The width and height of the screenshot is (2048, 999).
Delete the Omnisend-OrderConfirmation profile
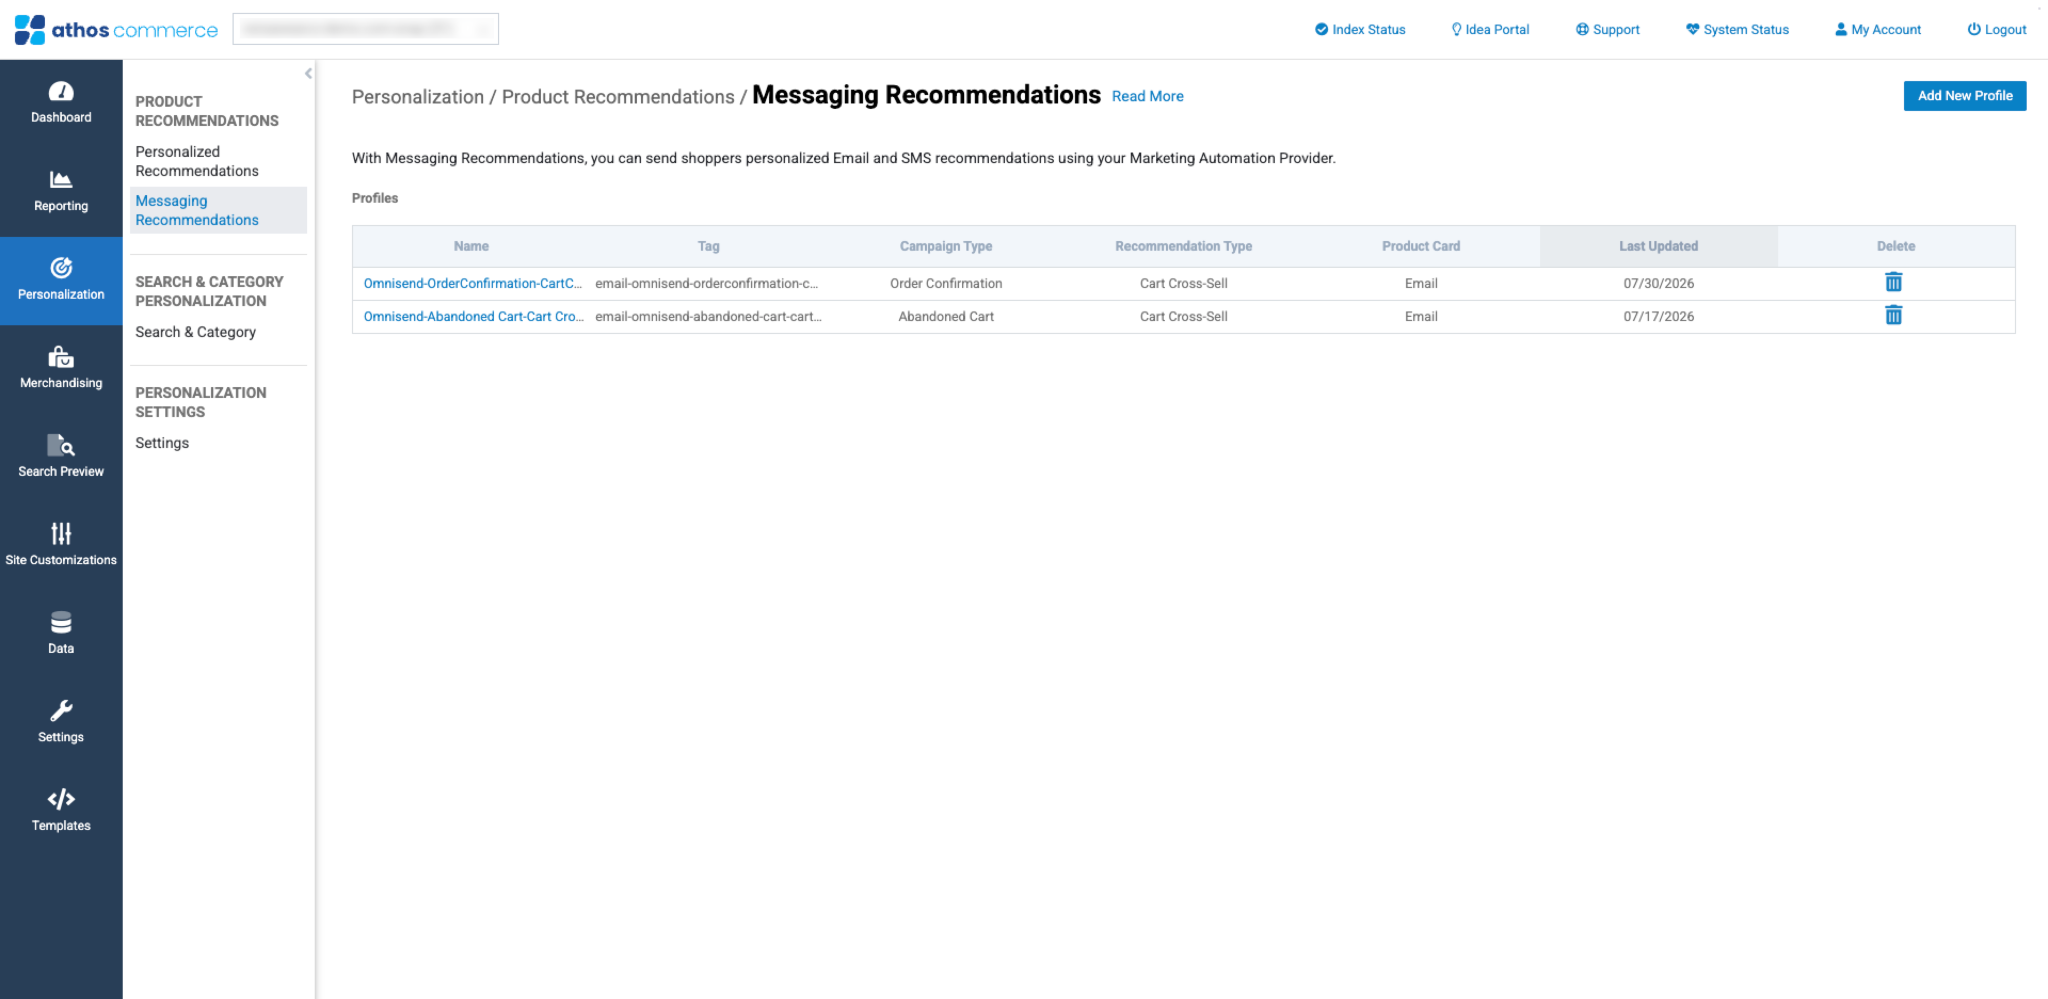point(1893,283)
